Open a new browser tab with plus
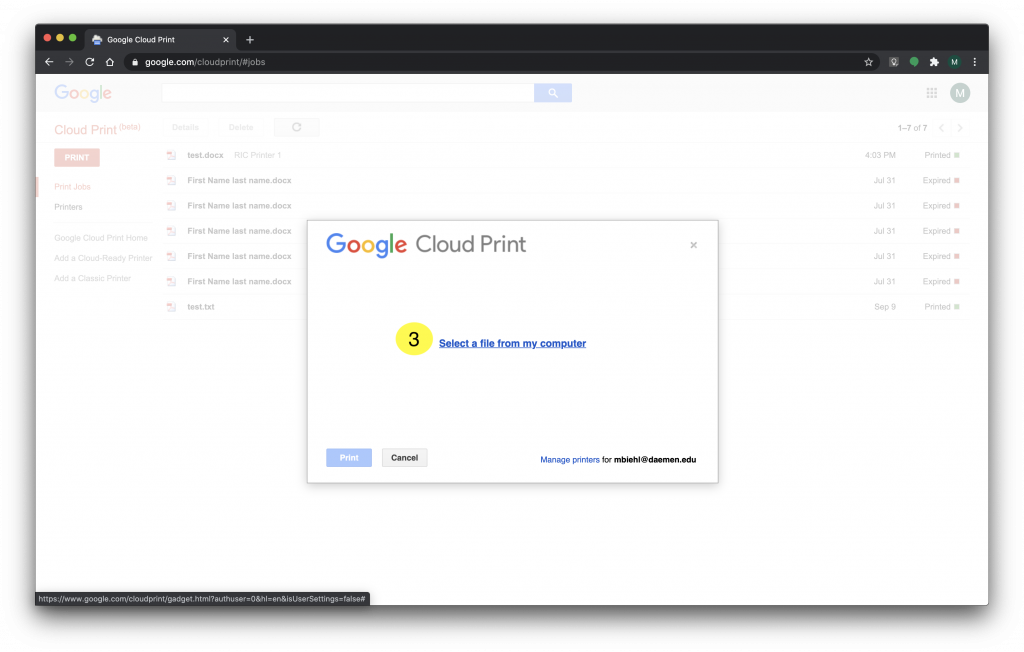 point(249,40)
